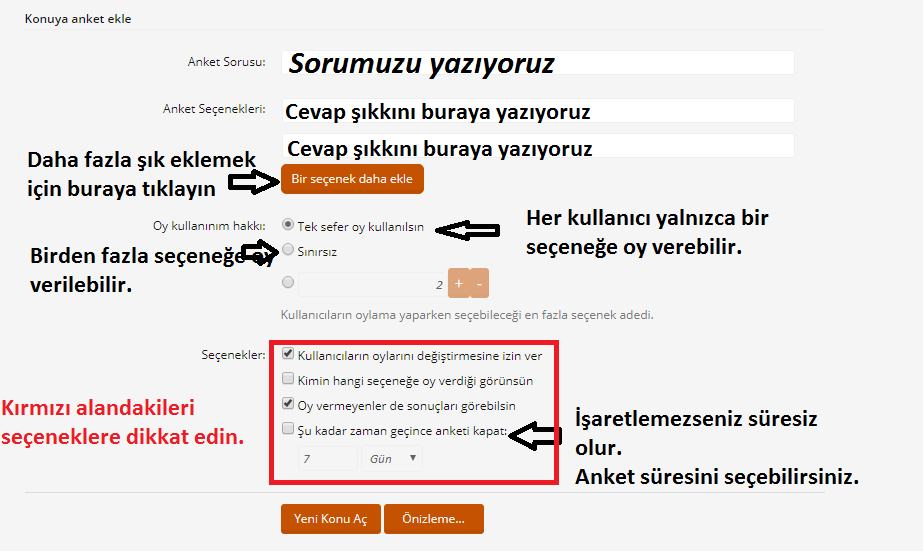Uncheck 'Kullanıcıların oylarını değiştirmesine izin ver'
This screenshot has height=551, width=923.
coord(288,353)
